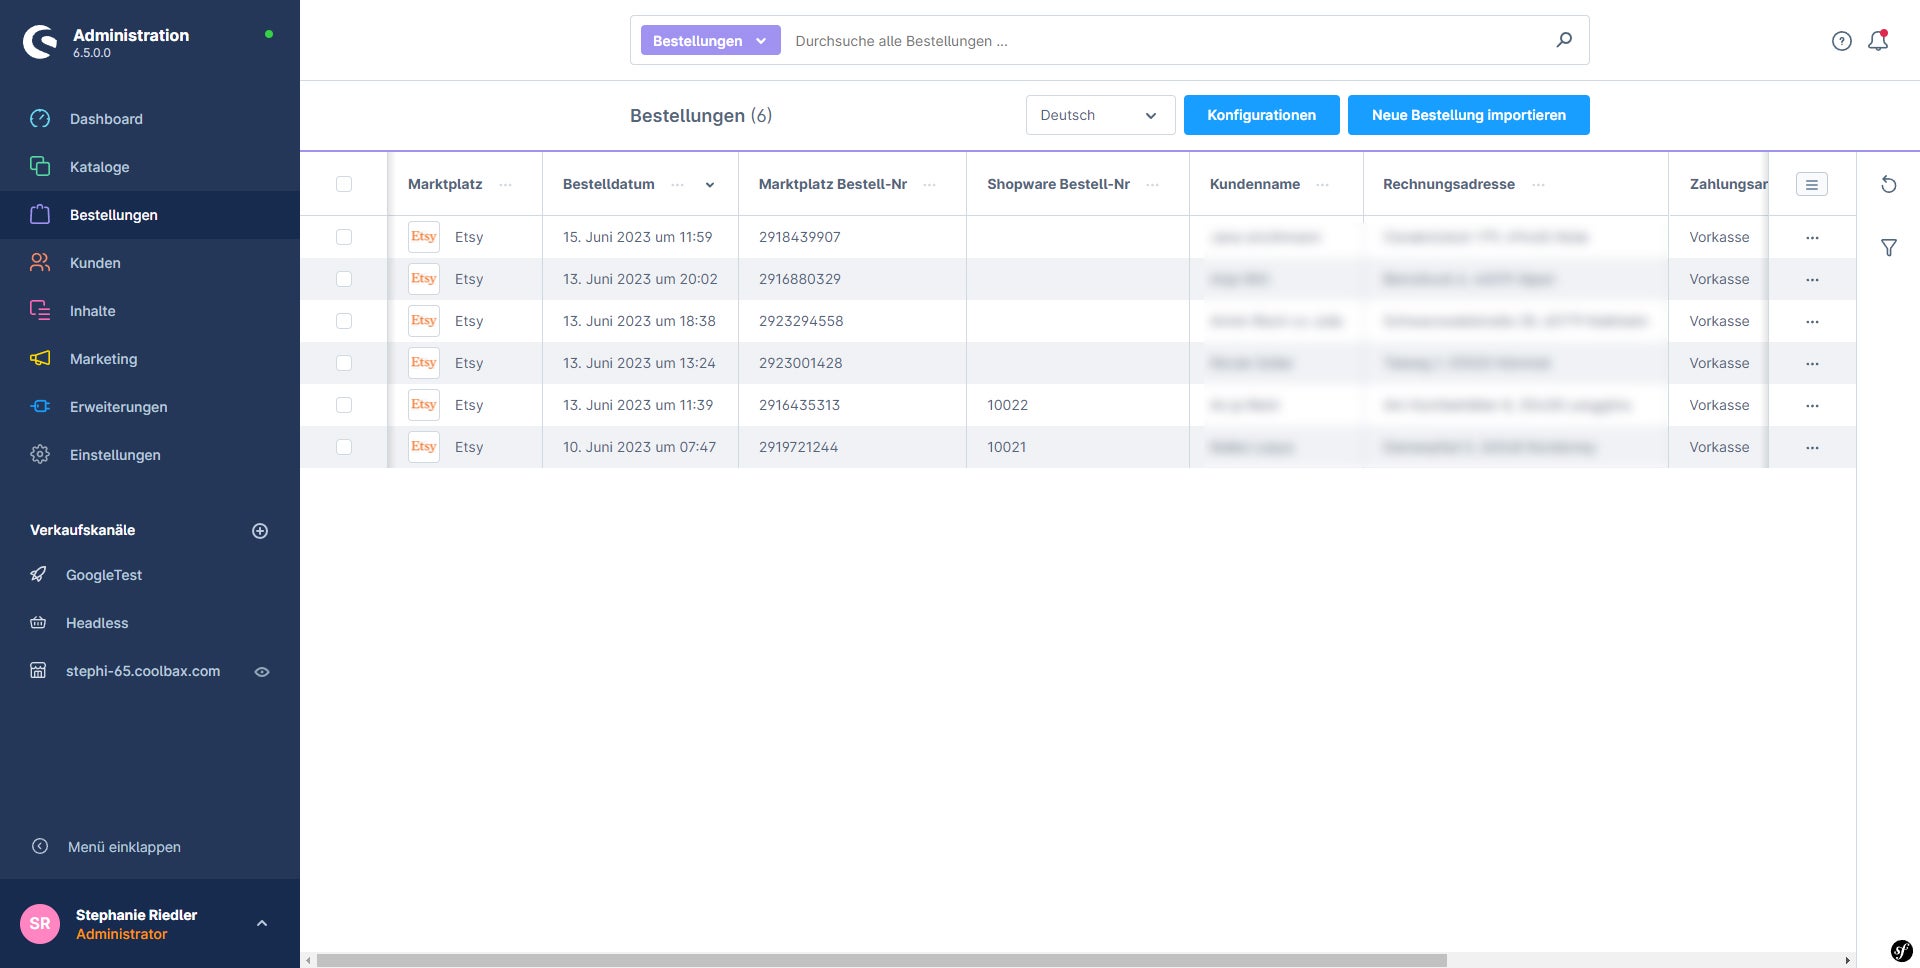
Task: Add a new Verkaufskanal with plus icon
Action: point(260,531)
